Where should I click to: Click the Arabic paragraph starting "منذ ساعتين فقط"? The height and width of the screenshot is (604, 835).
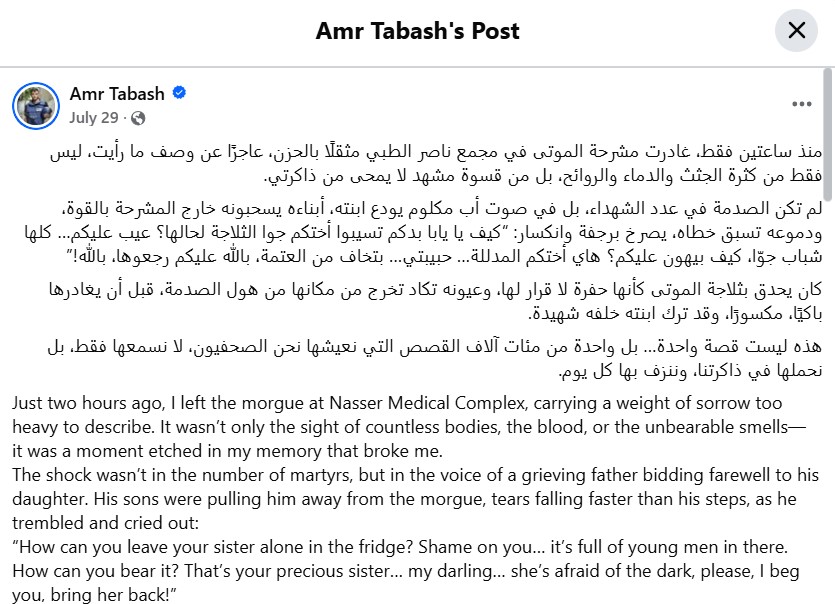436,164
